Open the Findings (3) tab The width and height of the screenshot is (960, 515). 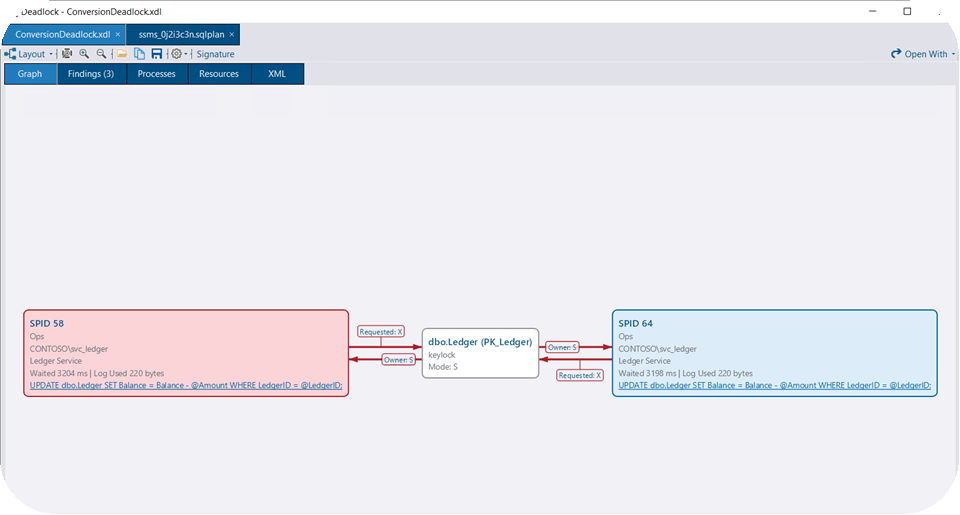[x=91, y=73]
